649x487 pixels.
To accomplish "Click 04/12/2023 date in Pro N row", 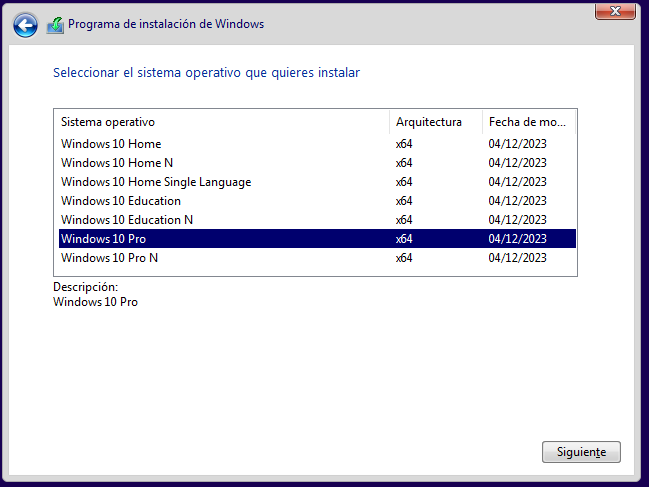I will point(517,258).
